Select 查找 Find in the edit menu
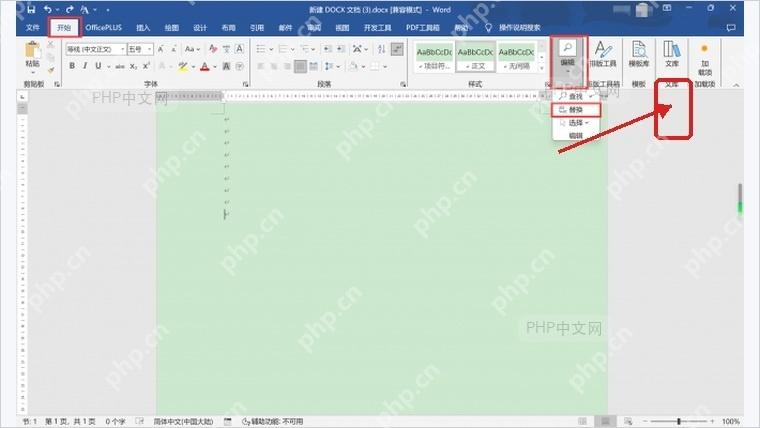760x428 pixels. click(576, 96)
